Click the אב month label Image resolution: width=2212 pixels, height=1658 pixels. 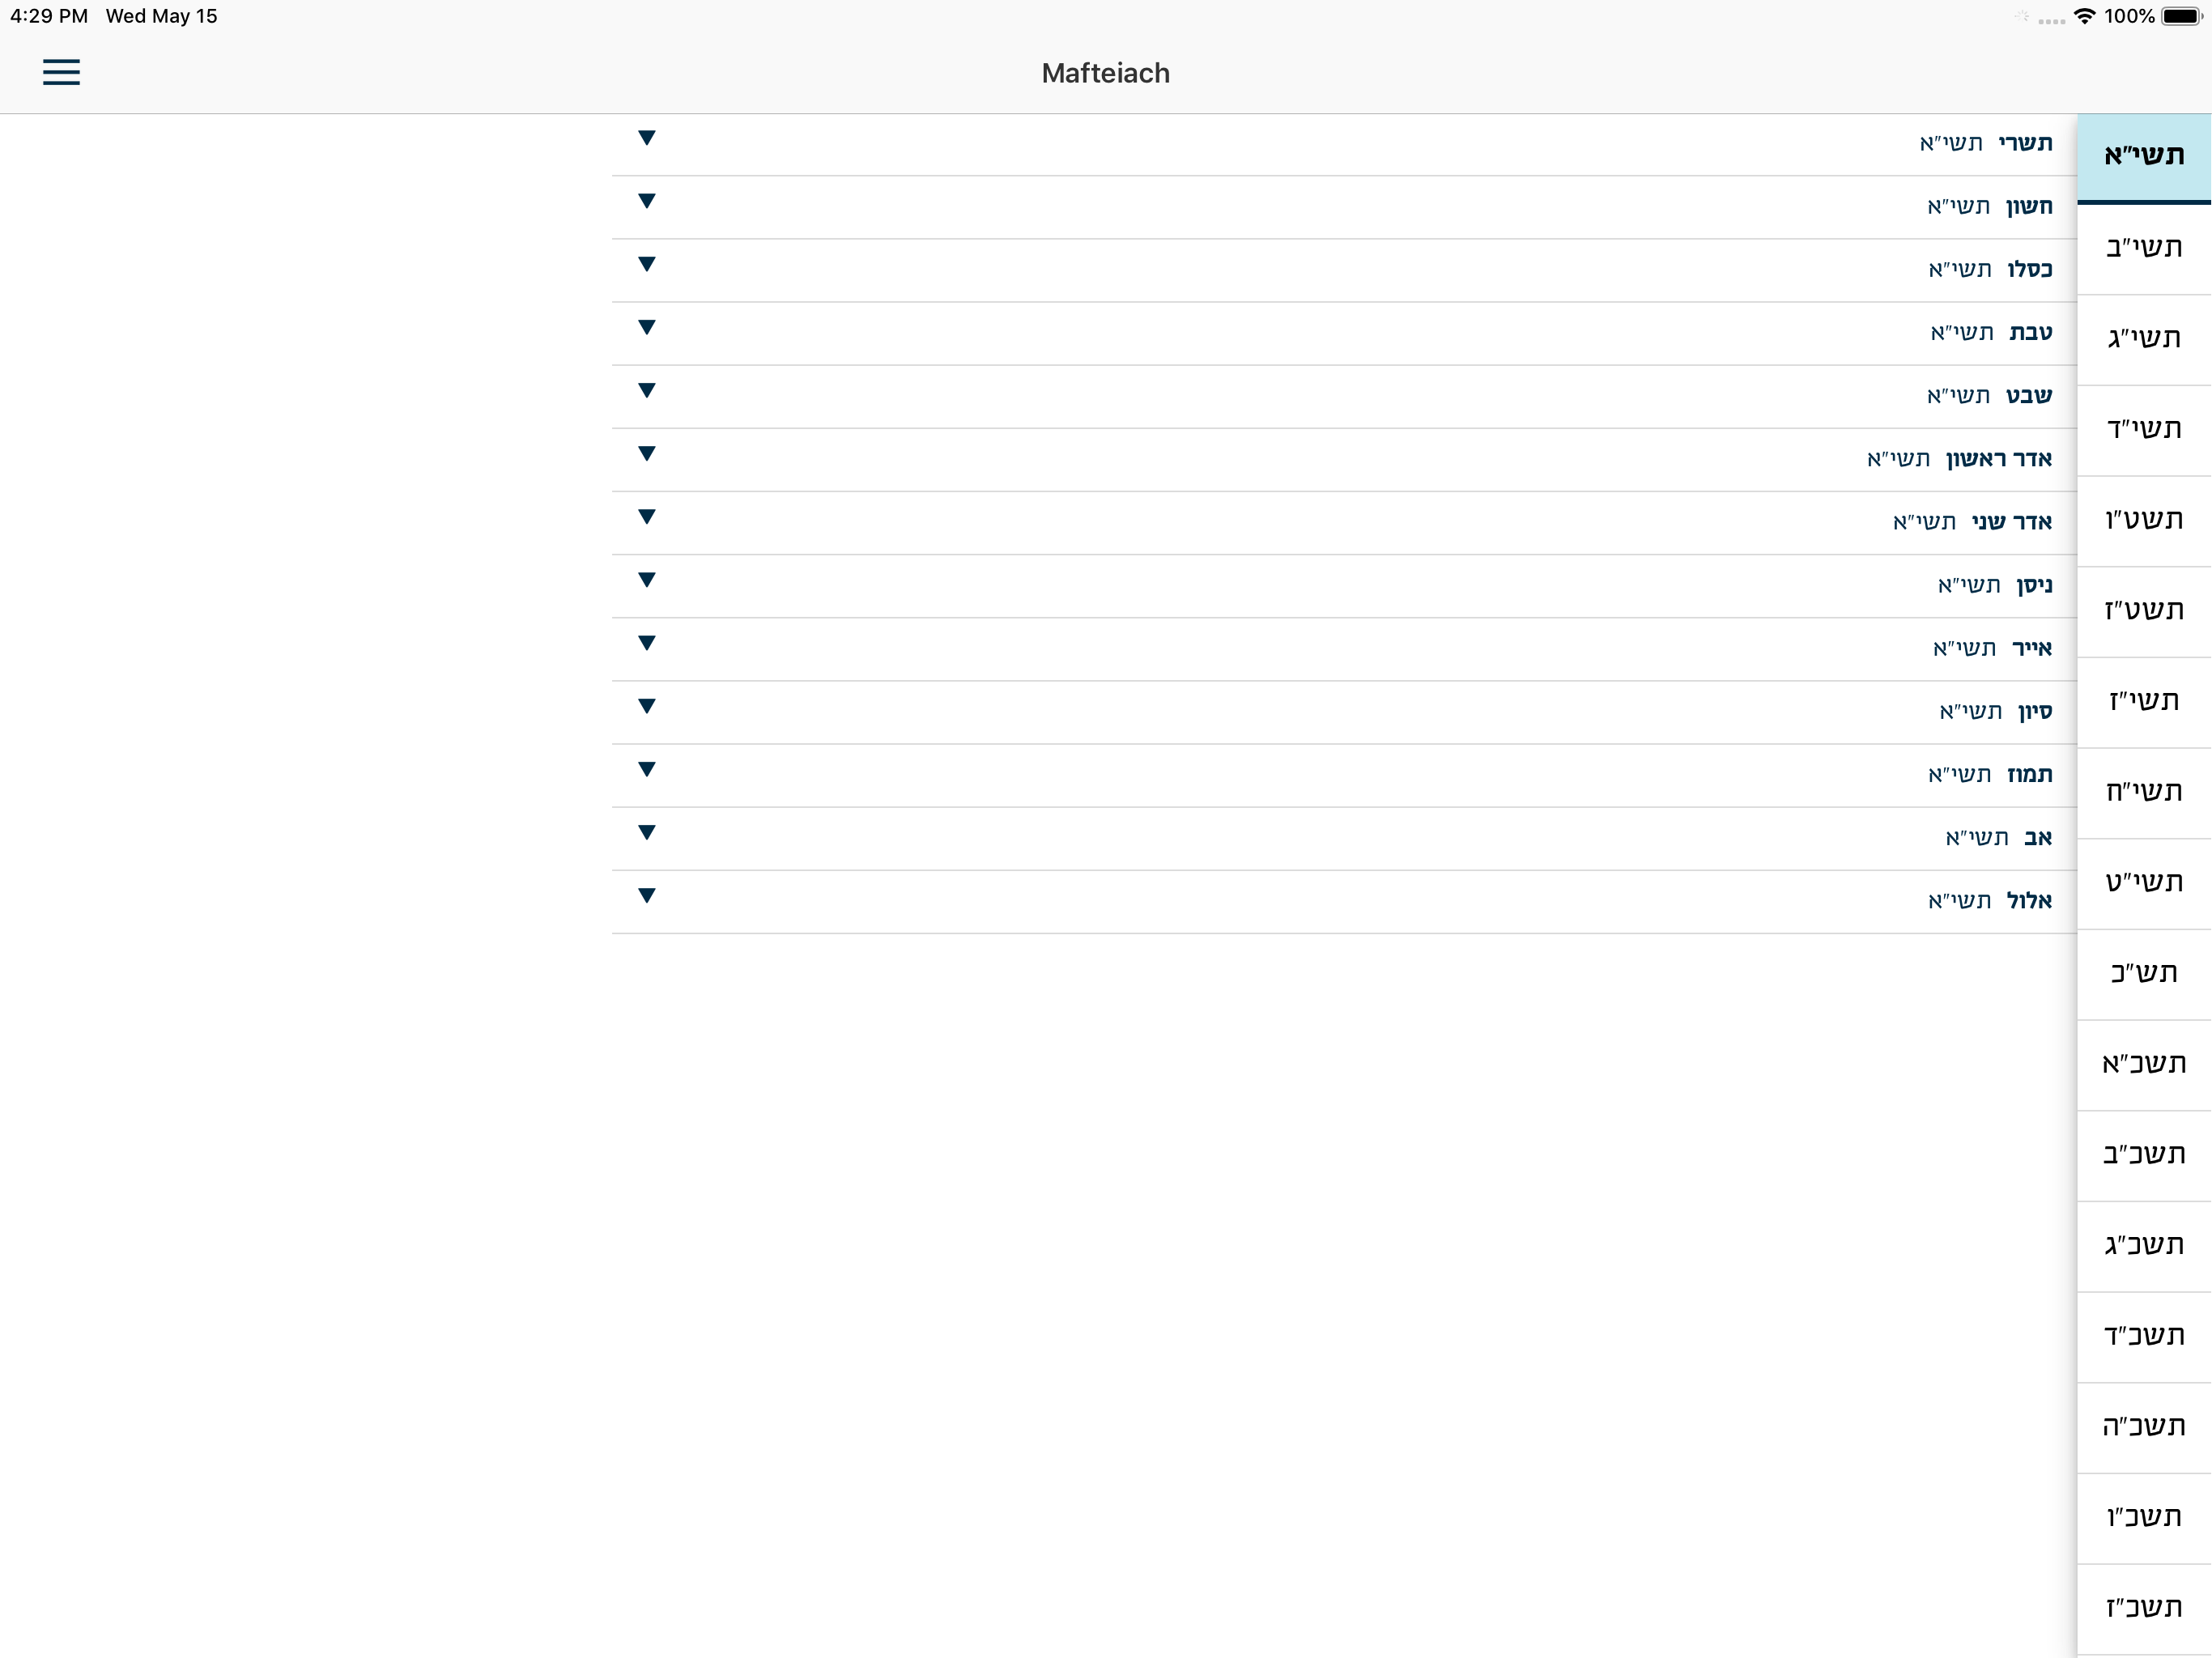pos(2038,837)
